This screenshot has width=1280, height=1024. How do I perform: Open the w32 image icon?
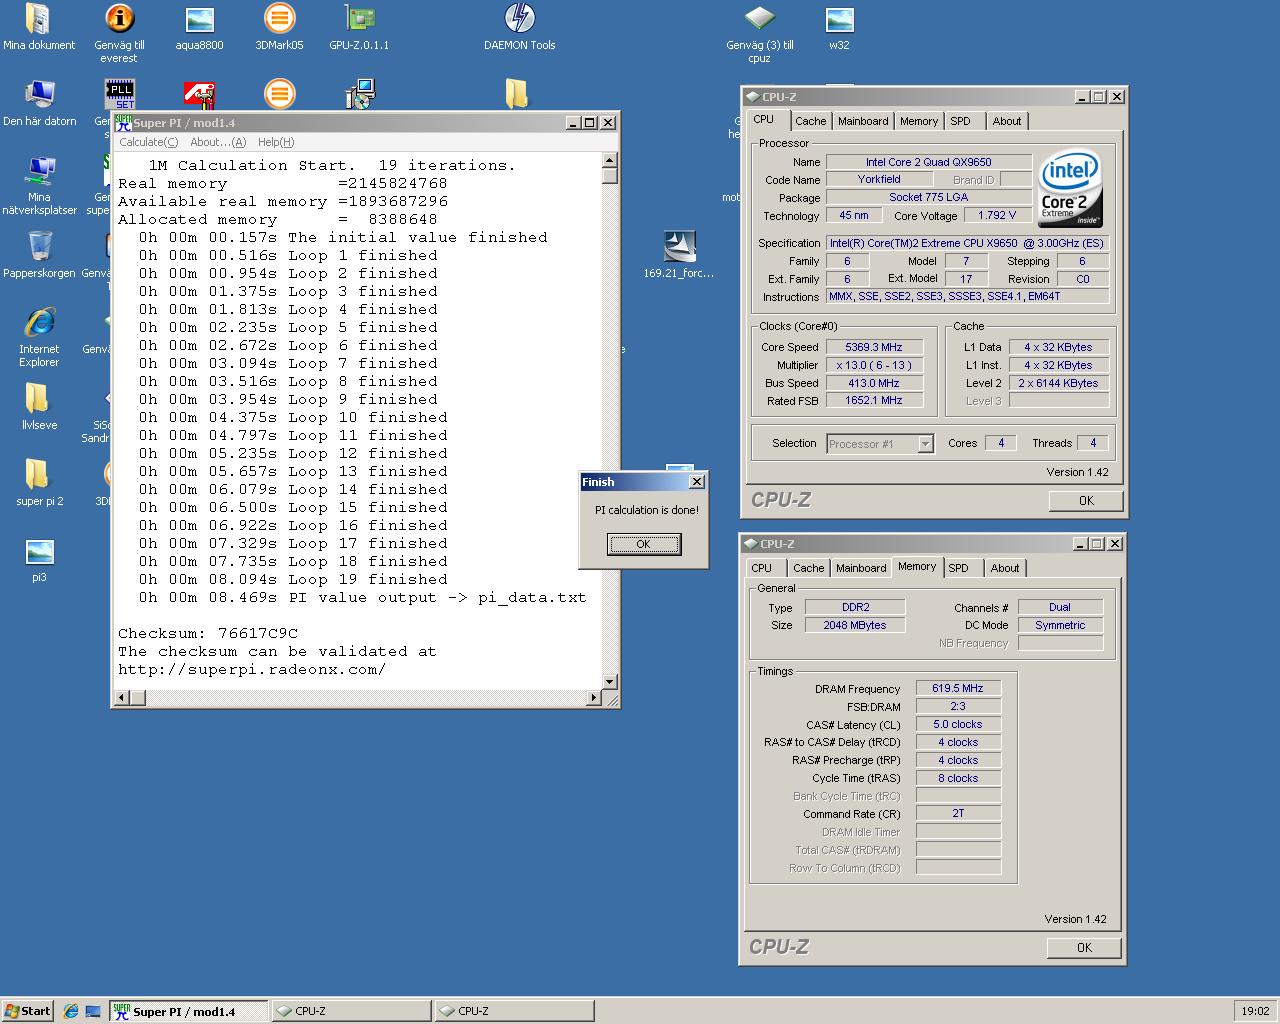click(839, 27)
